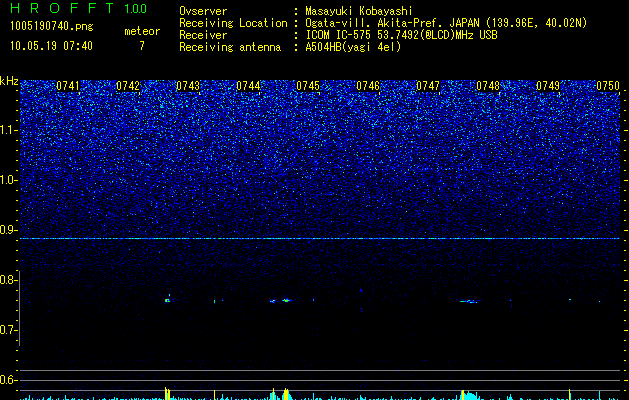Click the 0746 time marker

368,86
